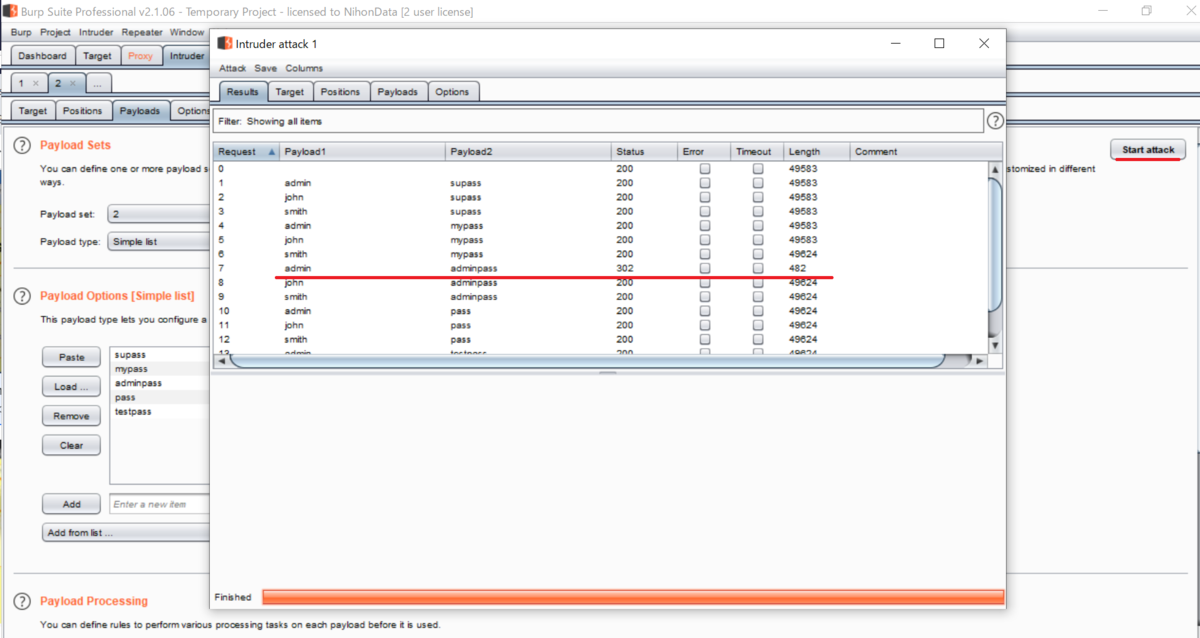Focus the 'Enter a new item' field

[x=160, y=504]
